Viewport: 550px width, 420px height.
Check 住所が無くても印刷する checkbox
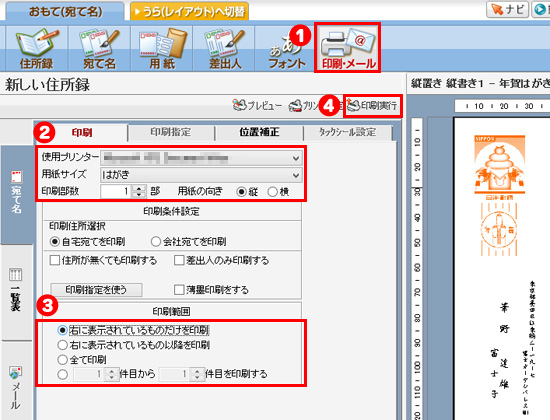55,260
